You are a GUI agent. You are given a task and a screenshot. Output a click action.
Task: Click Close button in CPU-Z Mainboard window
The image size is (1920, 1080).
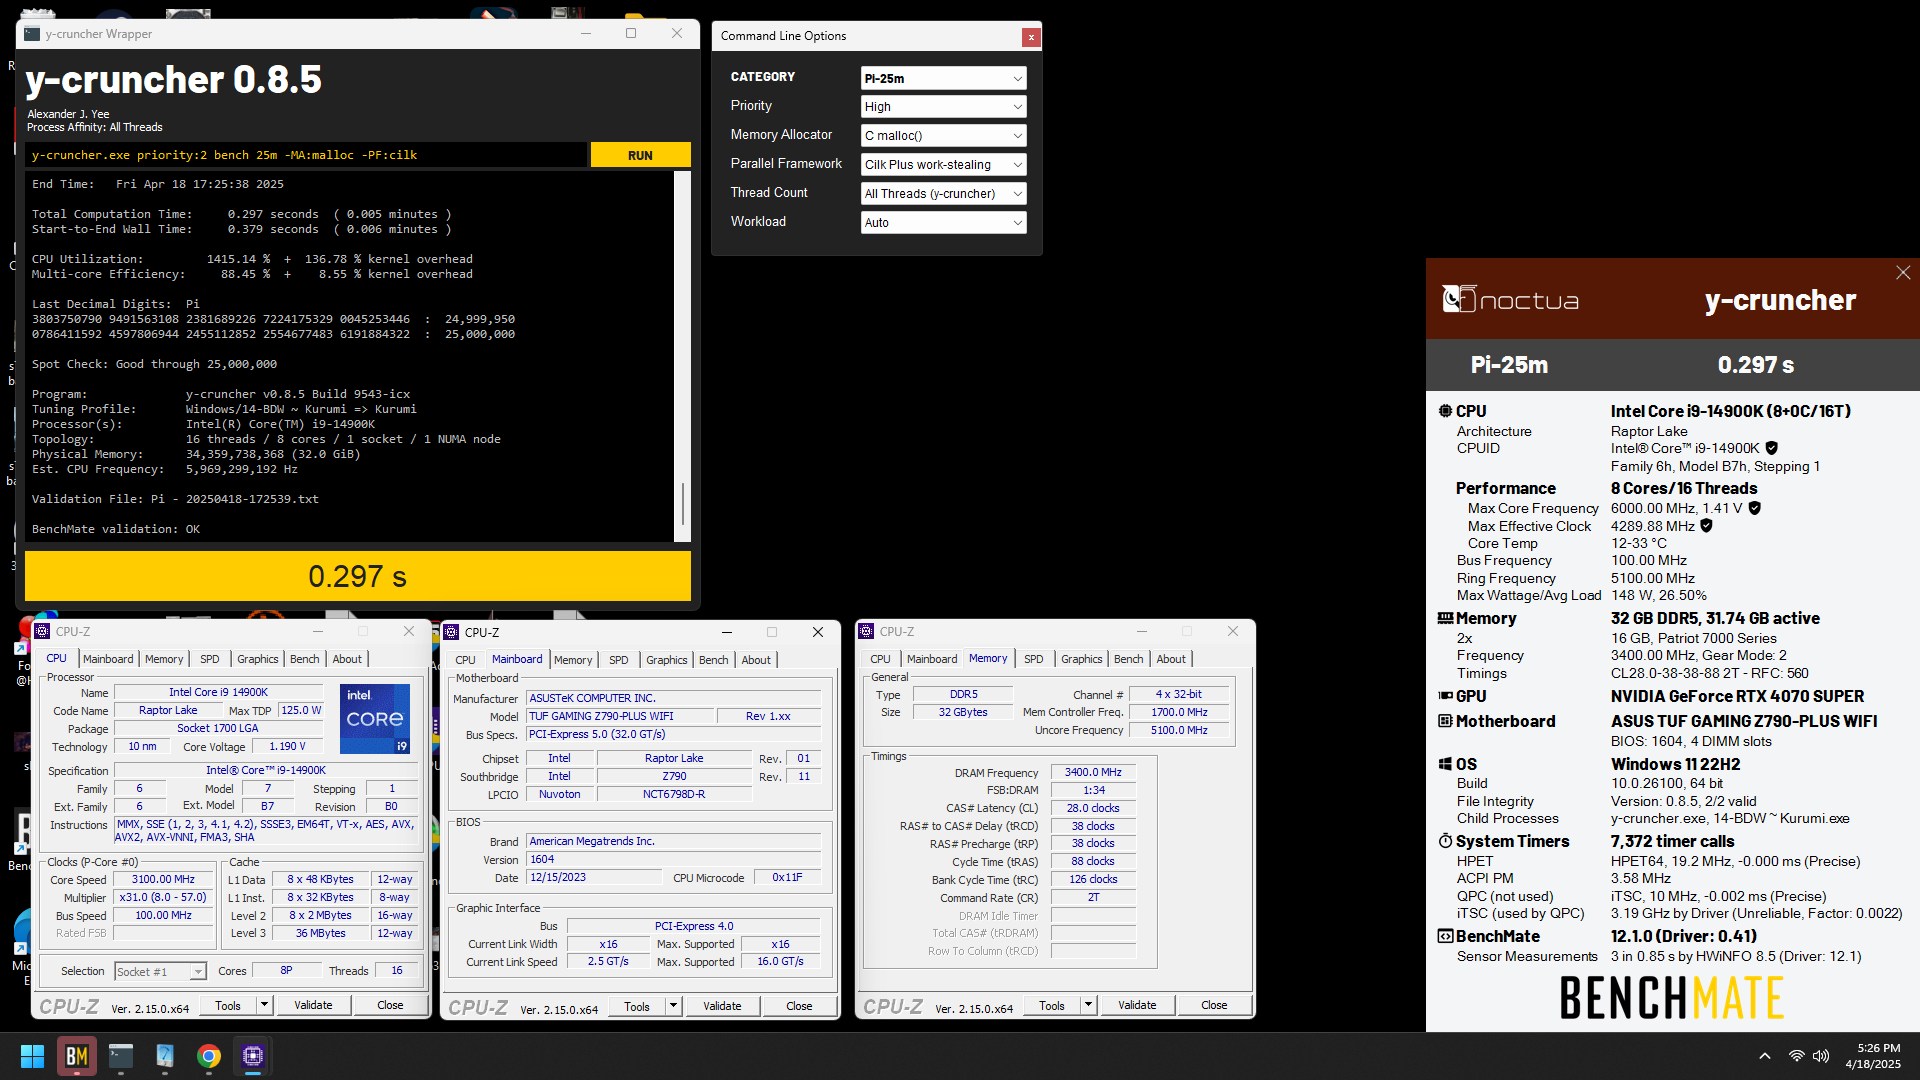tap(799, 1006)
